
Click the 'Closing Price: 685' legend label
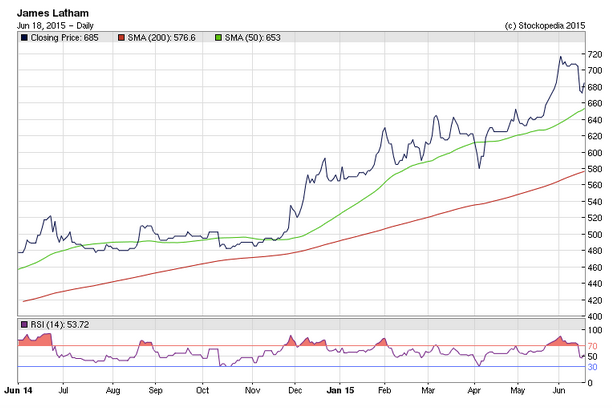64,38
